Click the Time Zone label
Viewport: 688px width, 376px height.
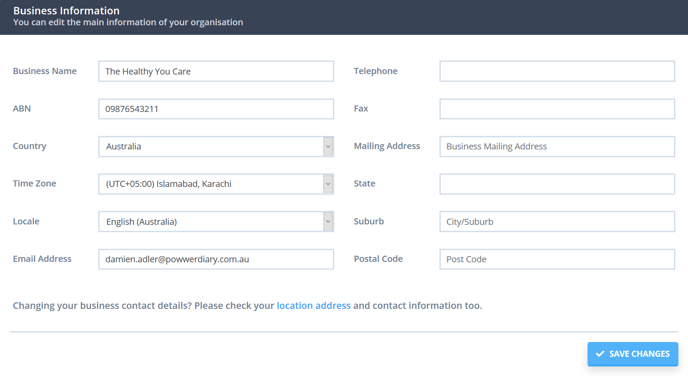34,183
